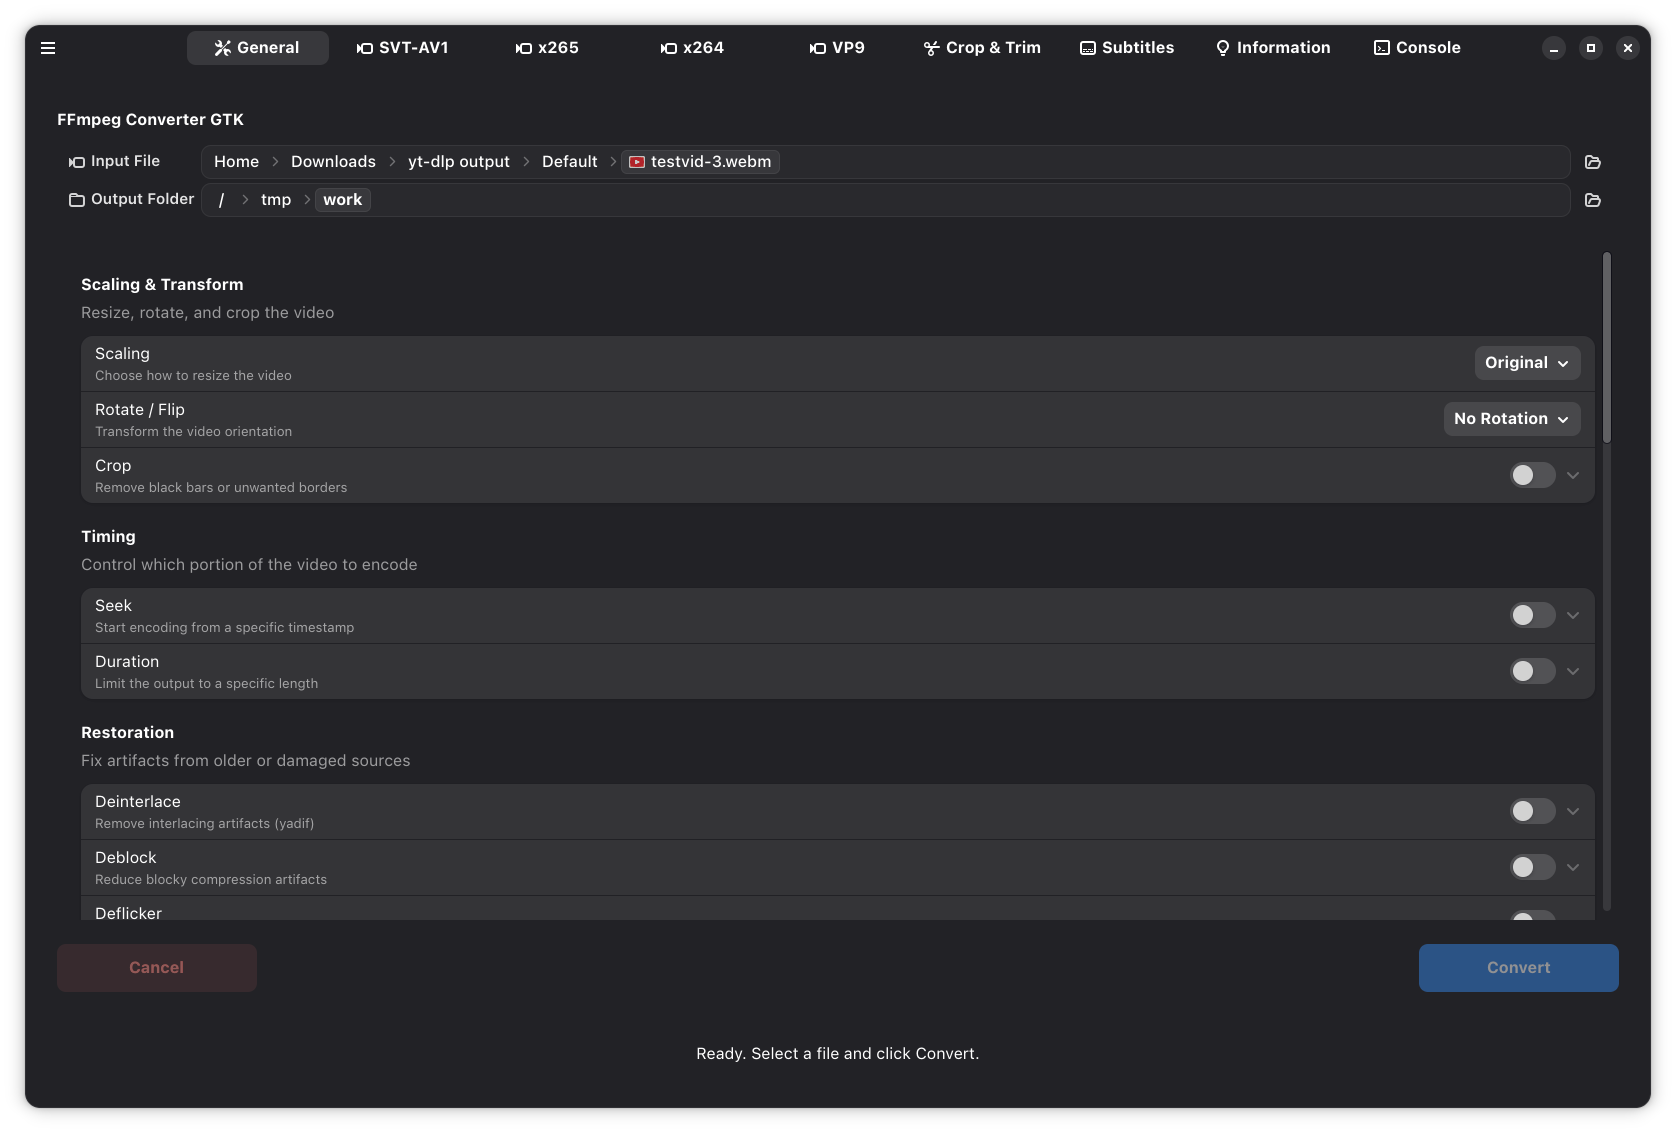Go to Downloads in input path
Viewport: 1676px width, 1133px height.
pos(333,162)
